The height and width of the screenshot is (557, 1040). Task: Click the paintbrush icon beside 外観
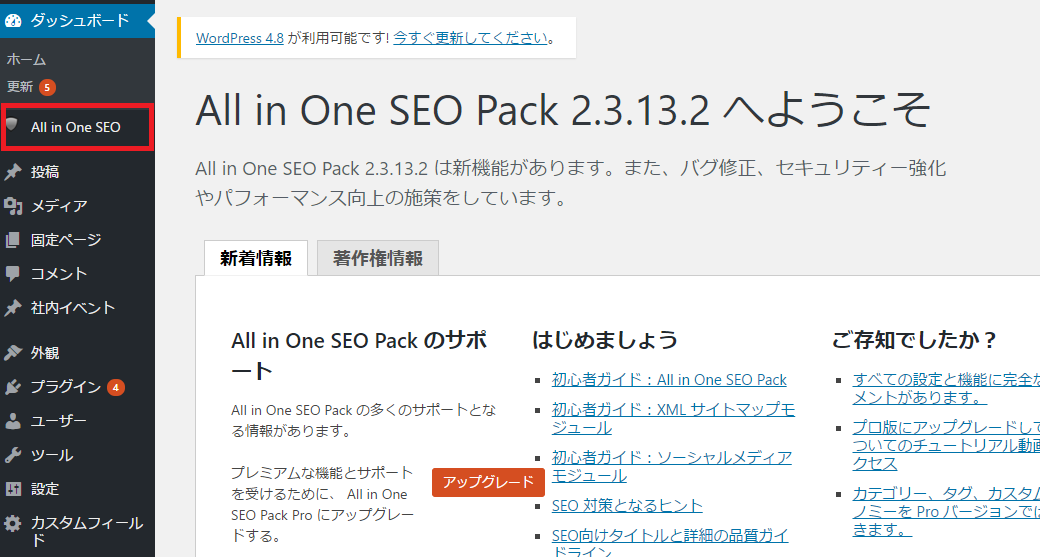pyautogui.click(x=13, y=353)
